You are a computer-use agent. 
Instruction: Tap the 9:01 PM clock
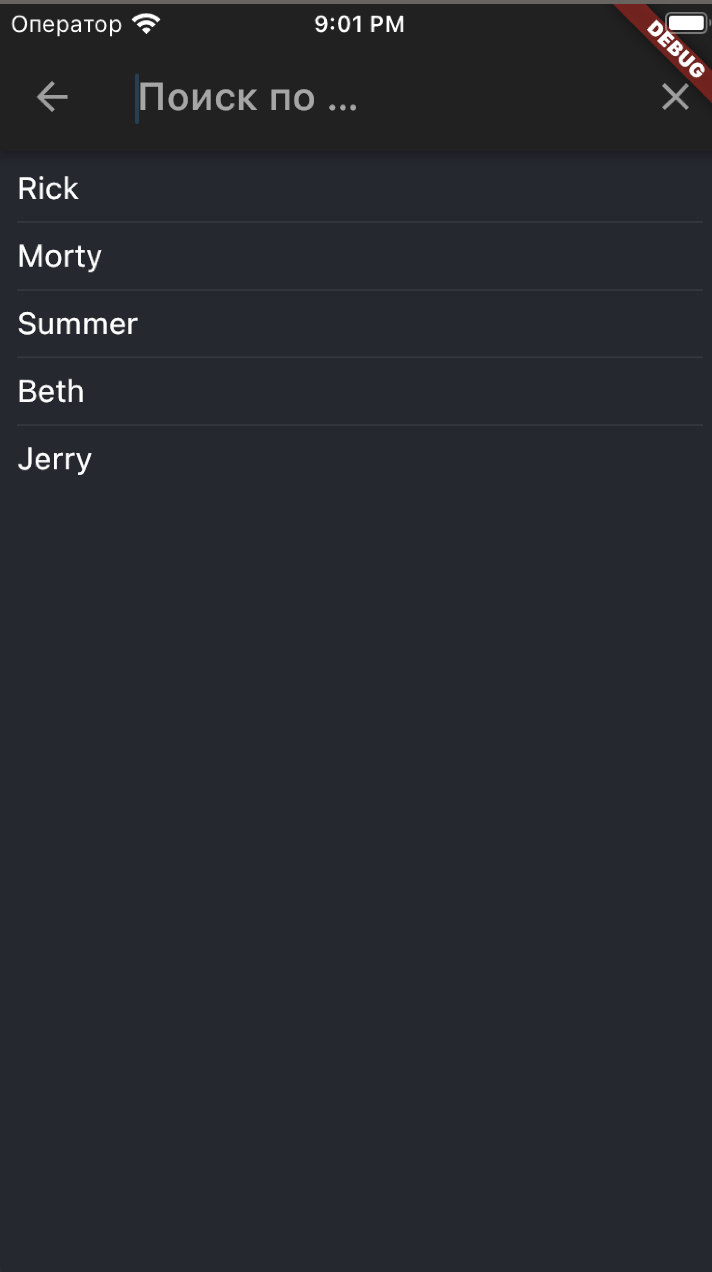click(359, 25)
